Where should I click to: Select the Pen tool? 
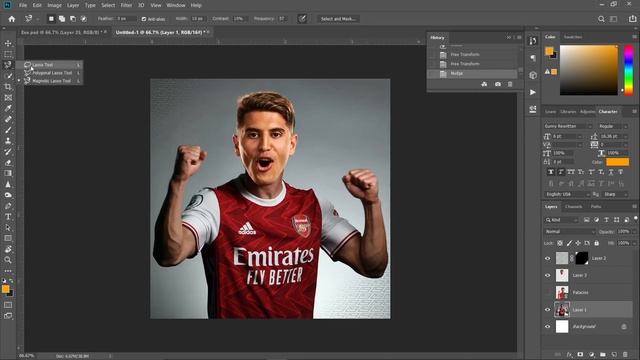[x=8, y=206]
